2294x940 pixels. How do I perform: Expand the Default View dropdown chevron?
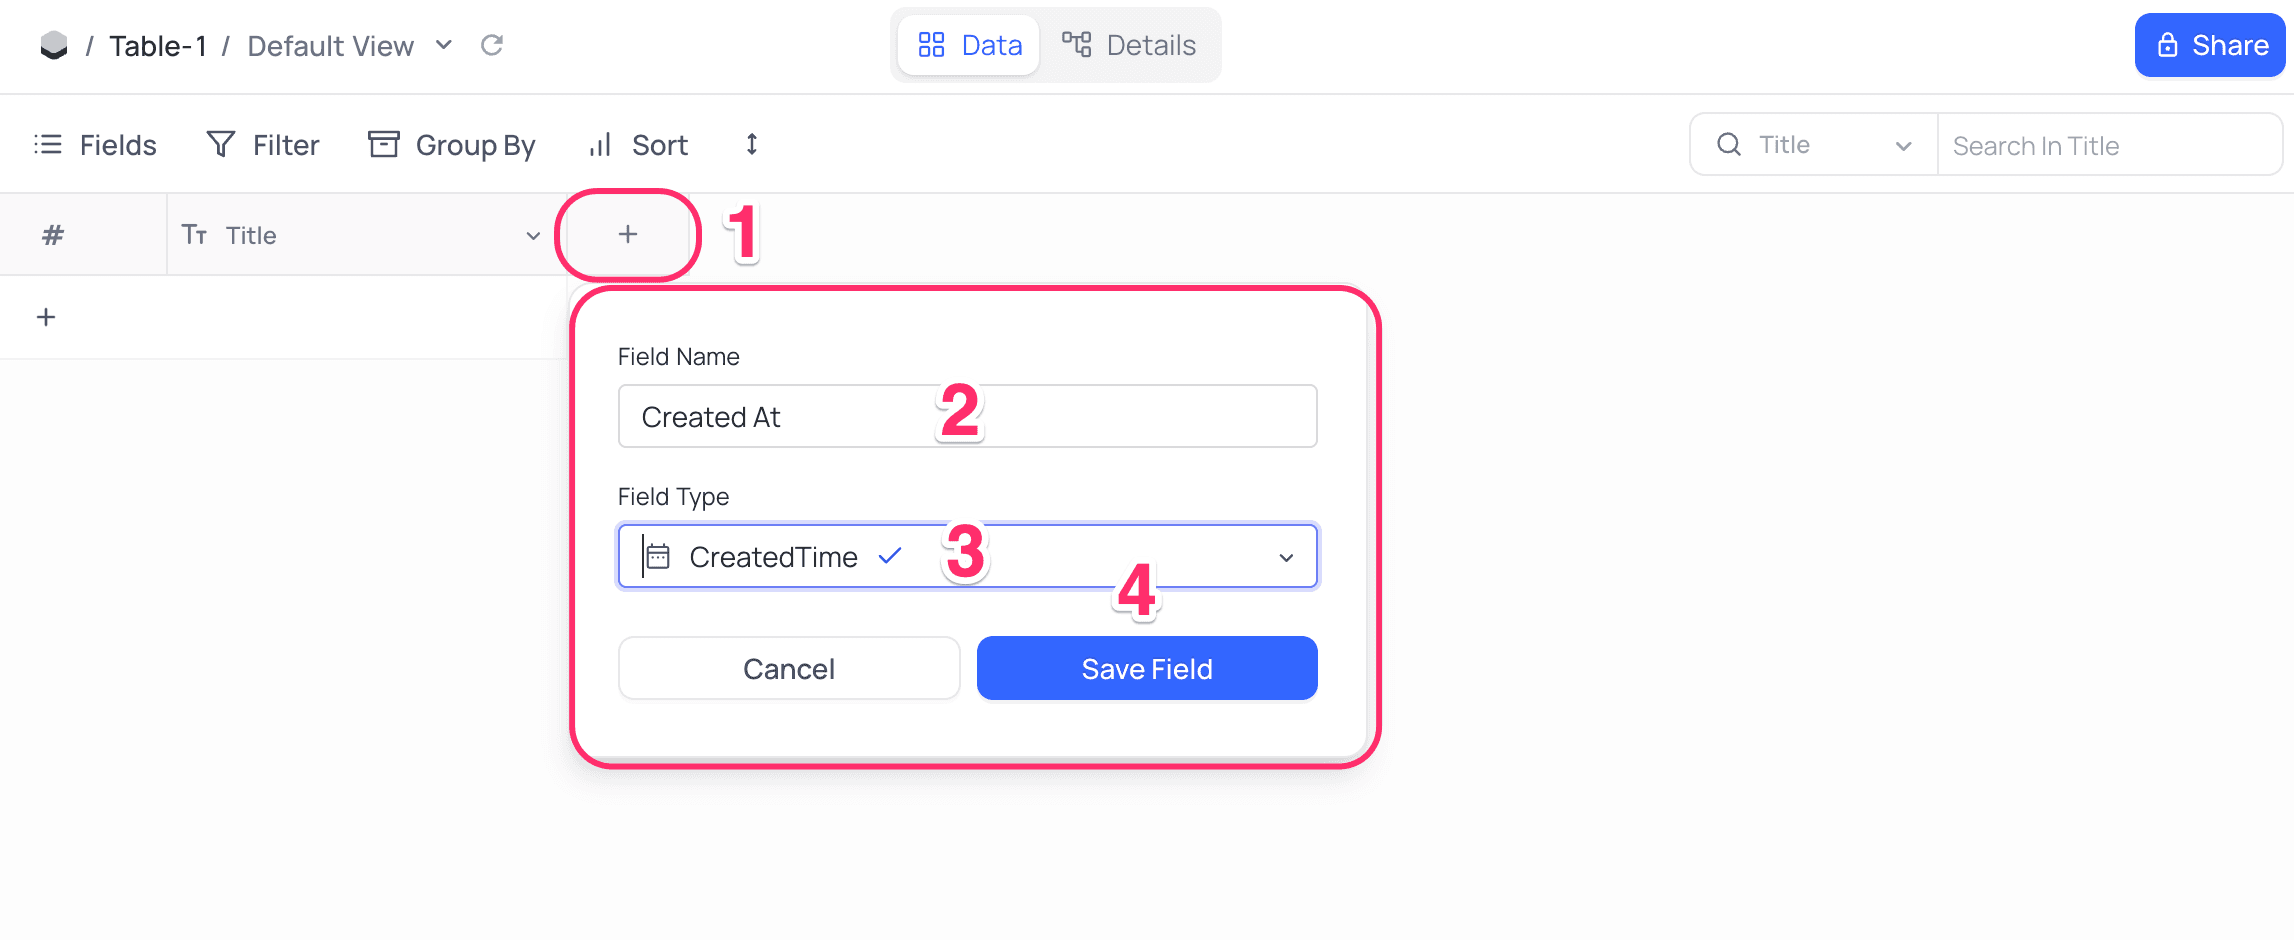[x=444, y=45]
